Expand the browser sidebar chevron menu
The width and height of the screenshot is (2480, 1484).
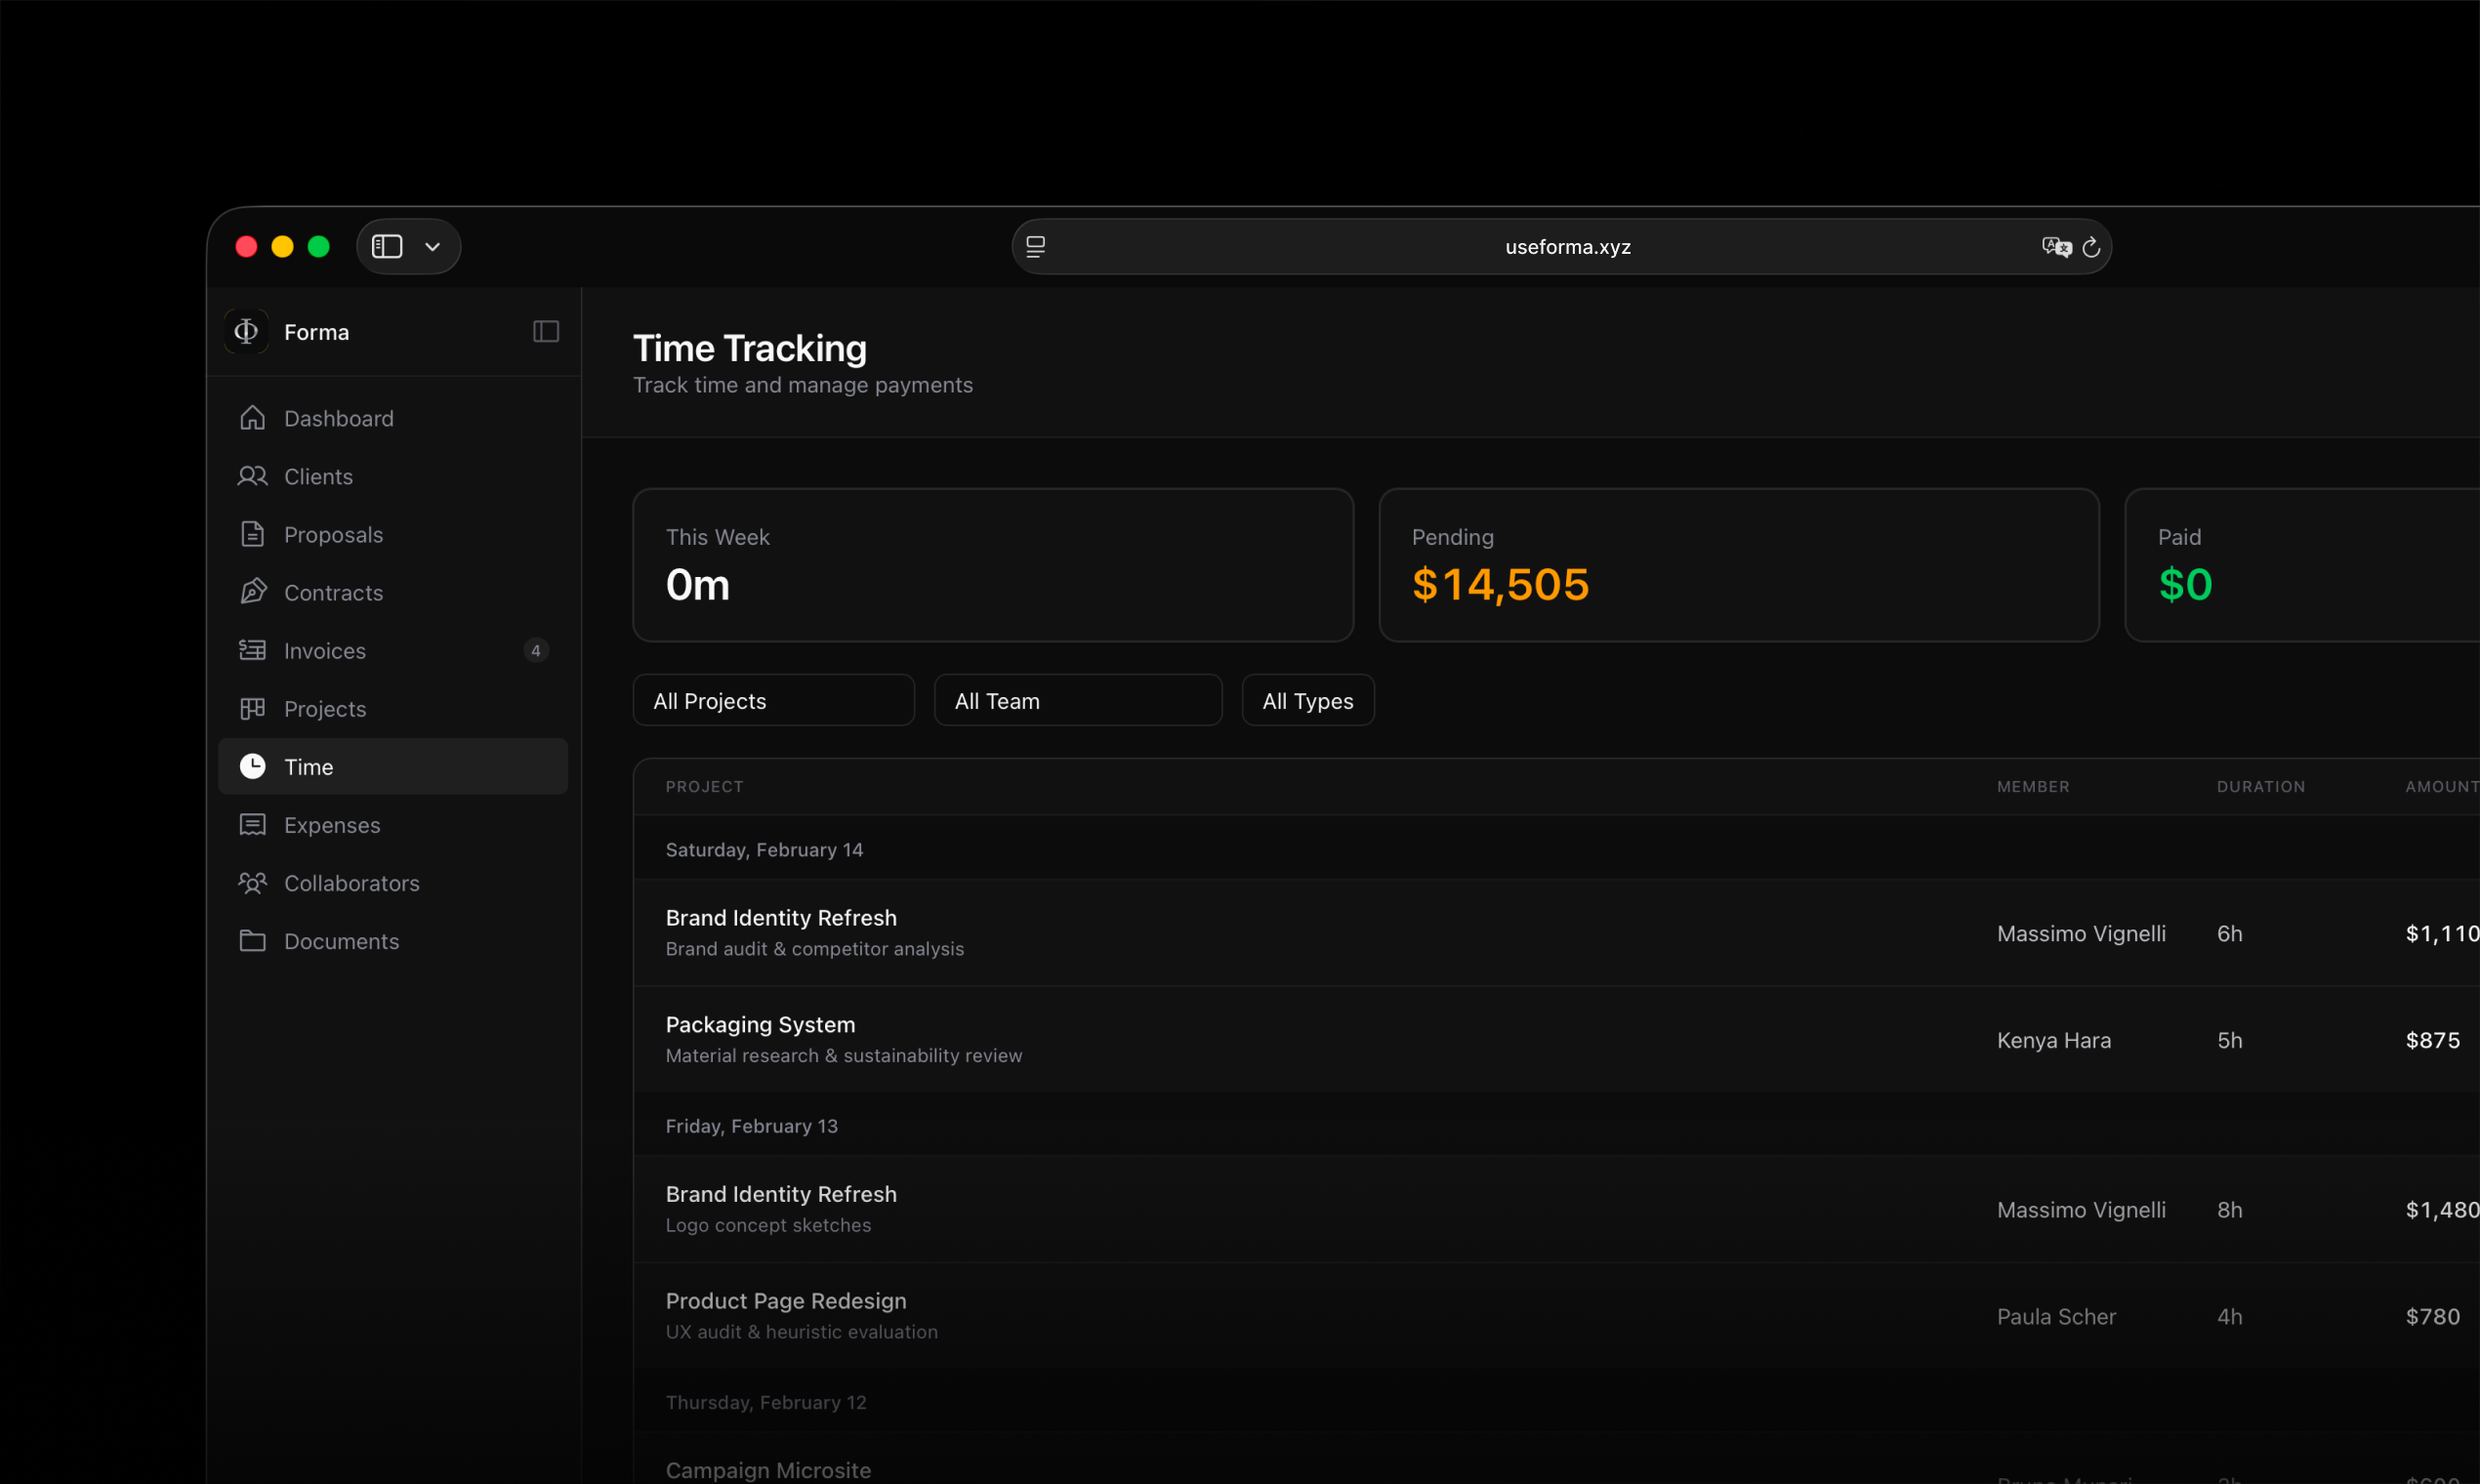coord(432,247)
